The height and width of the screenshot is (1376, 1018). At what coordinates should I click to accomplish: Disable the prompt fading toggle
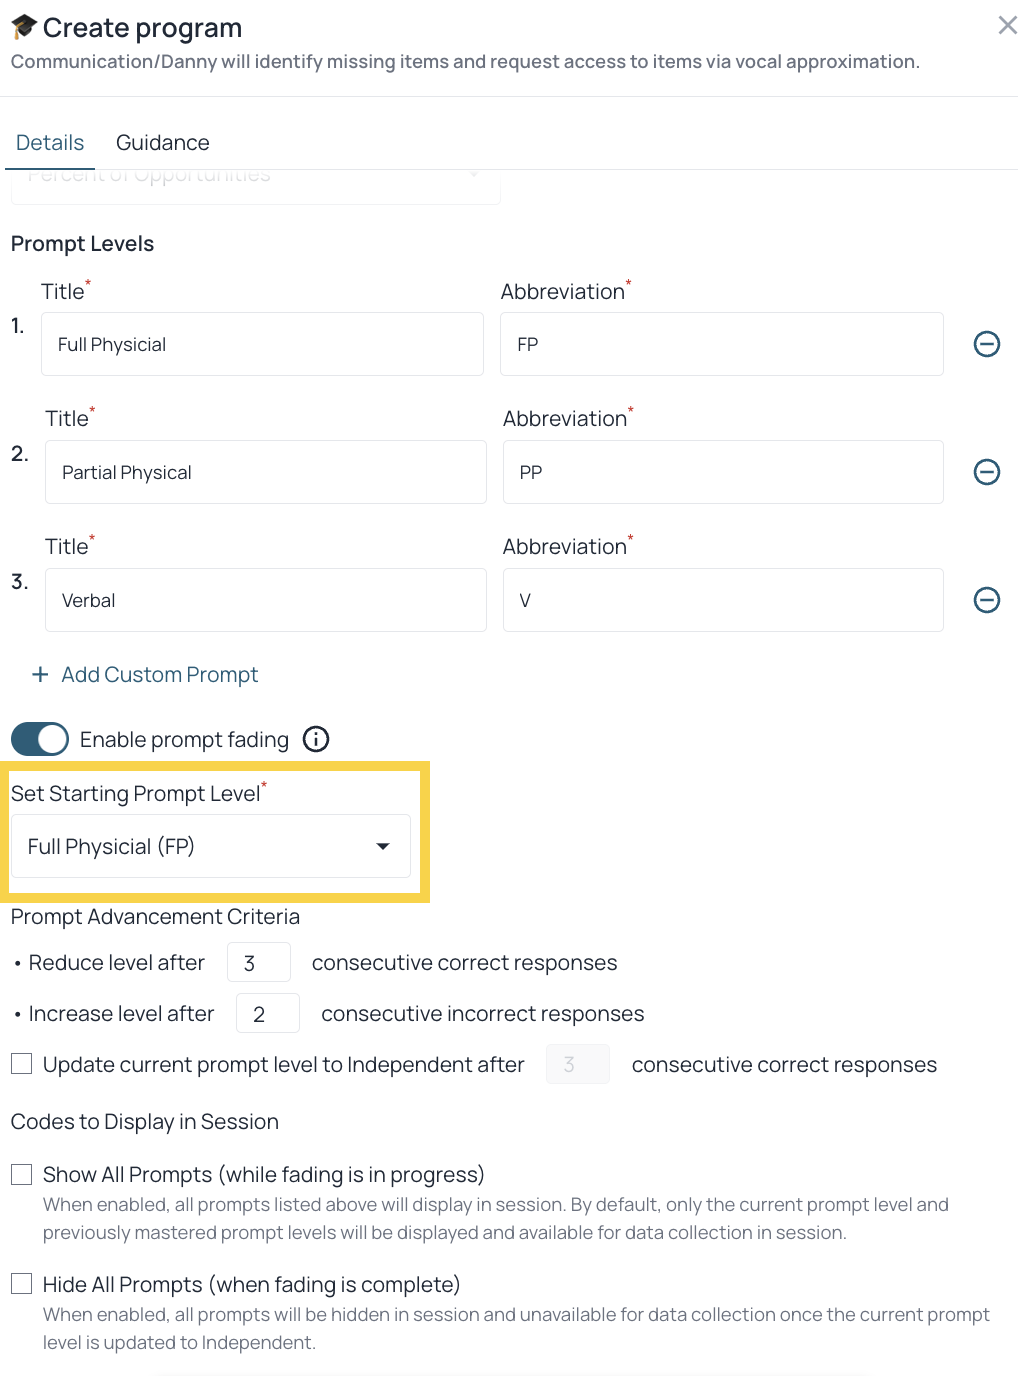[x=40, y=739]
